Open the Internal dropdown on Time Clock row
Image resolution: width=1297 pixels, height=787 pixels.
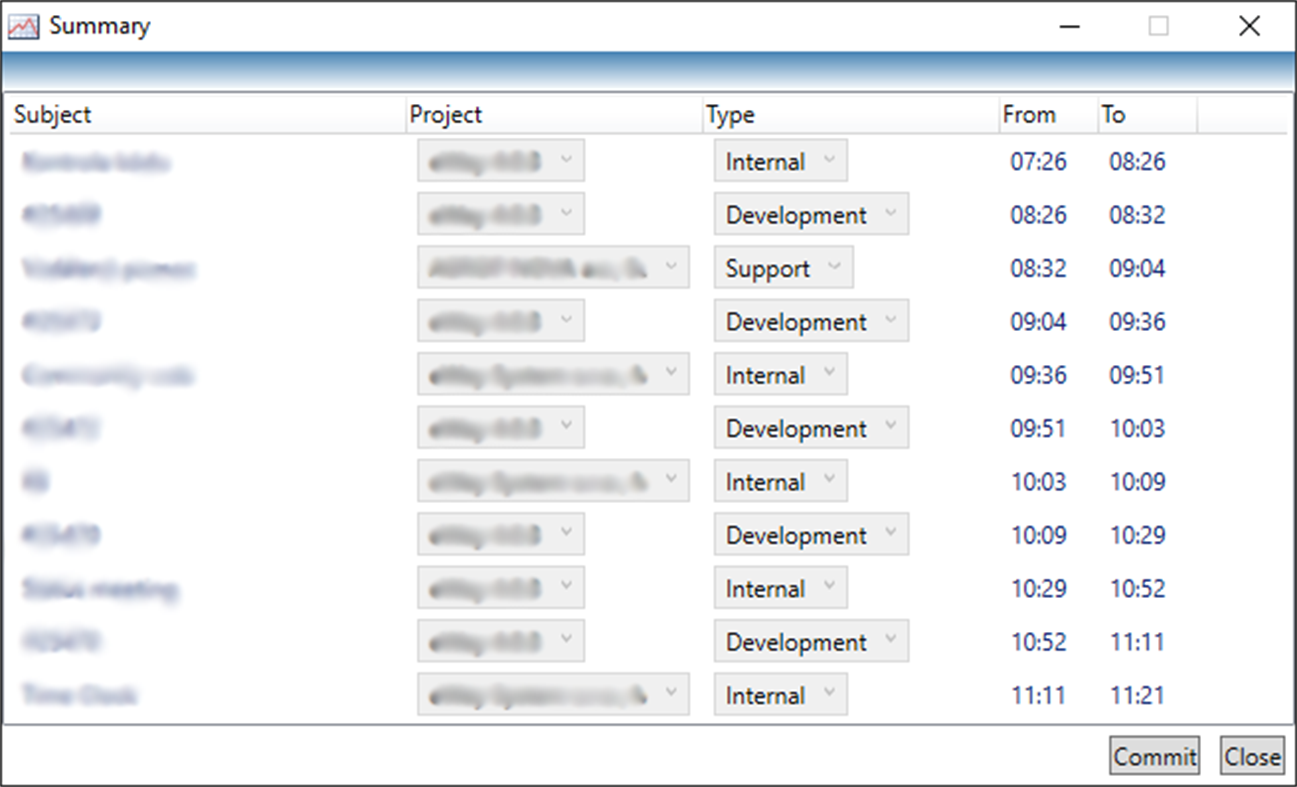[779, 694]
